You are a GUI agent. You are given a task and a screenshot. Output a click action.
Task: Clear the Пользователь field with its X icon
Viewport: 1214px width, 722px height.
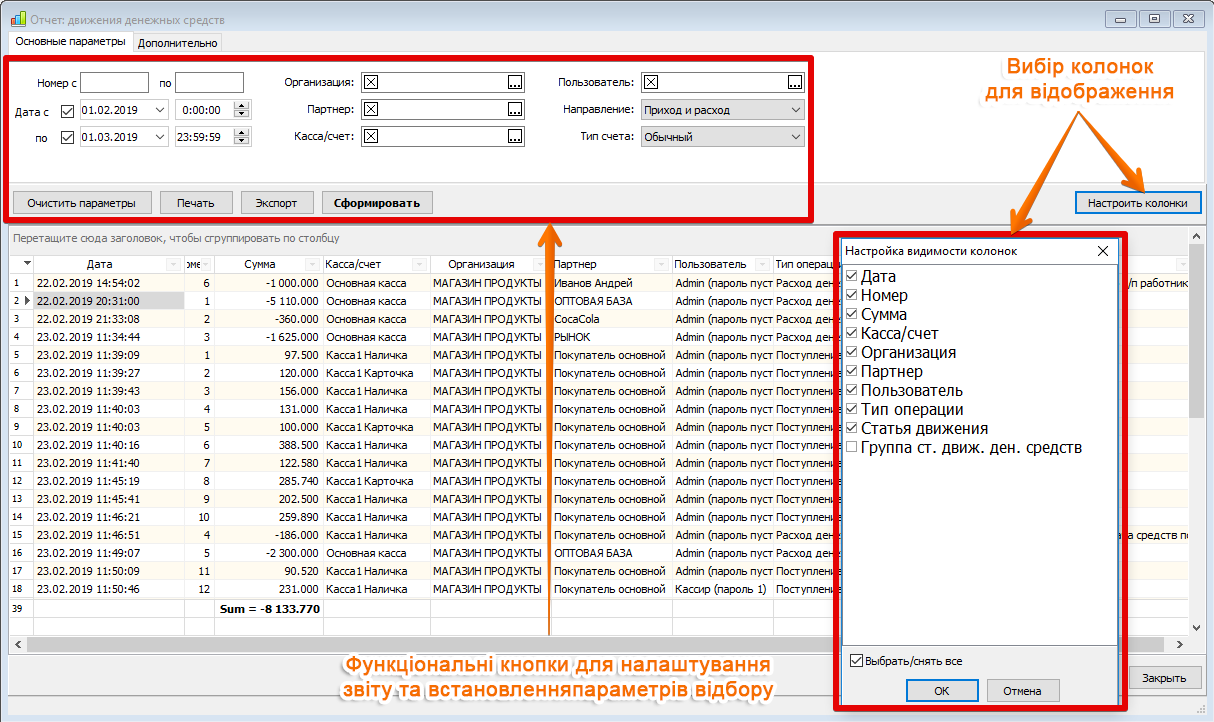click(x=651, y=82)
